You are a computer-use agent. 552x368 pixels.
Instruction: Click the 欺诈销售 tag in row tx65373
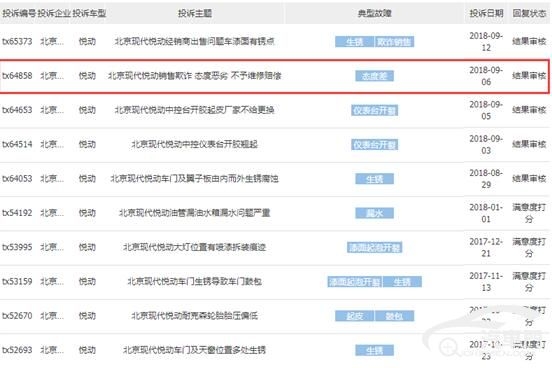tap(394, 42)
